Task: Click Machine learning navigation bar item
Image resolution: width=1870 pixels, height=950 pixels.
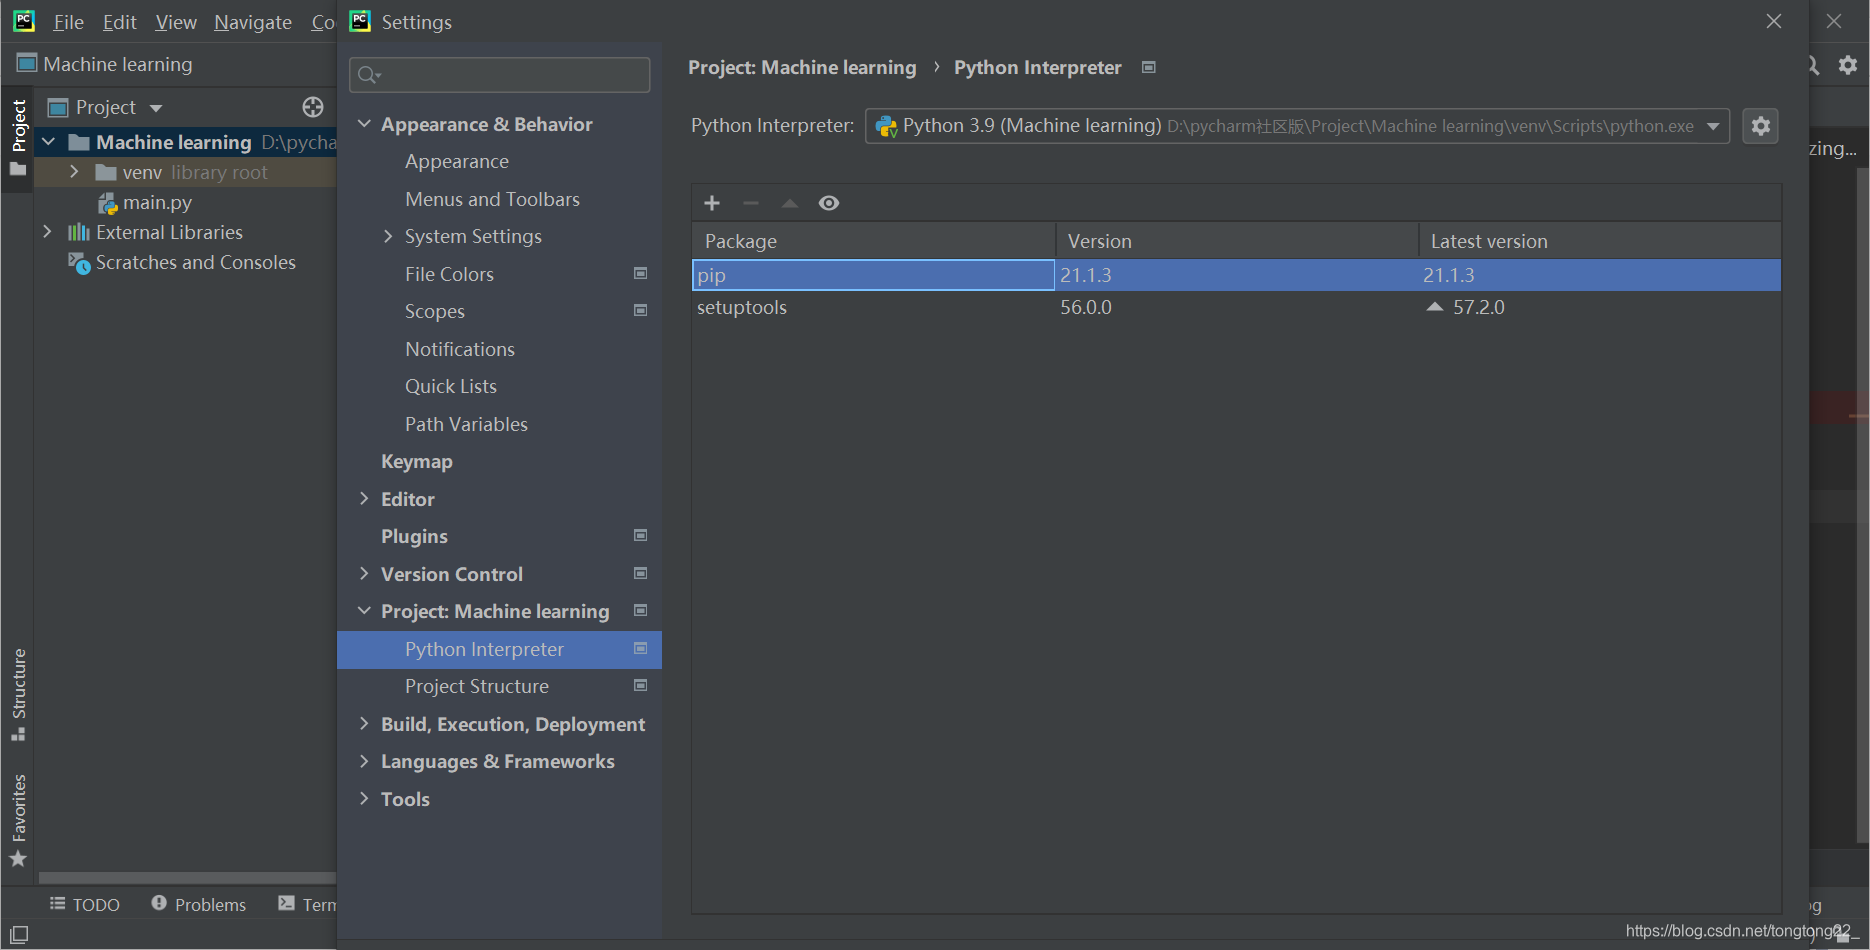Action: (105, 64)
